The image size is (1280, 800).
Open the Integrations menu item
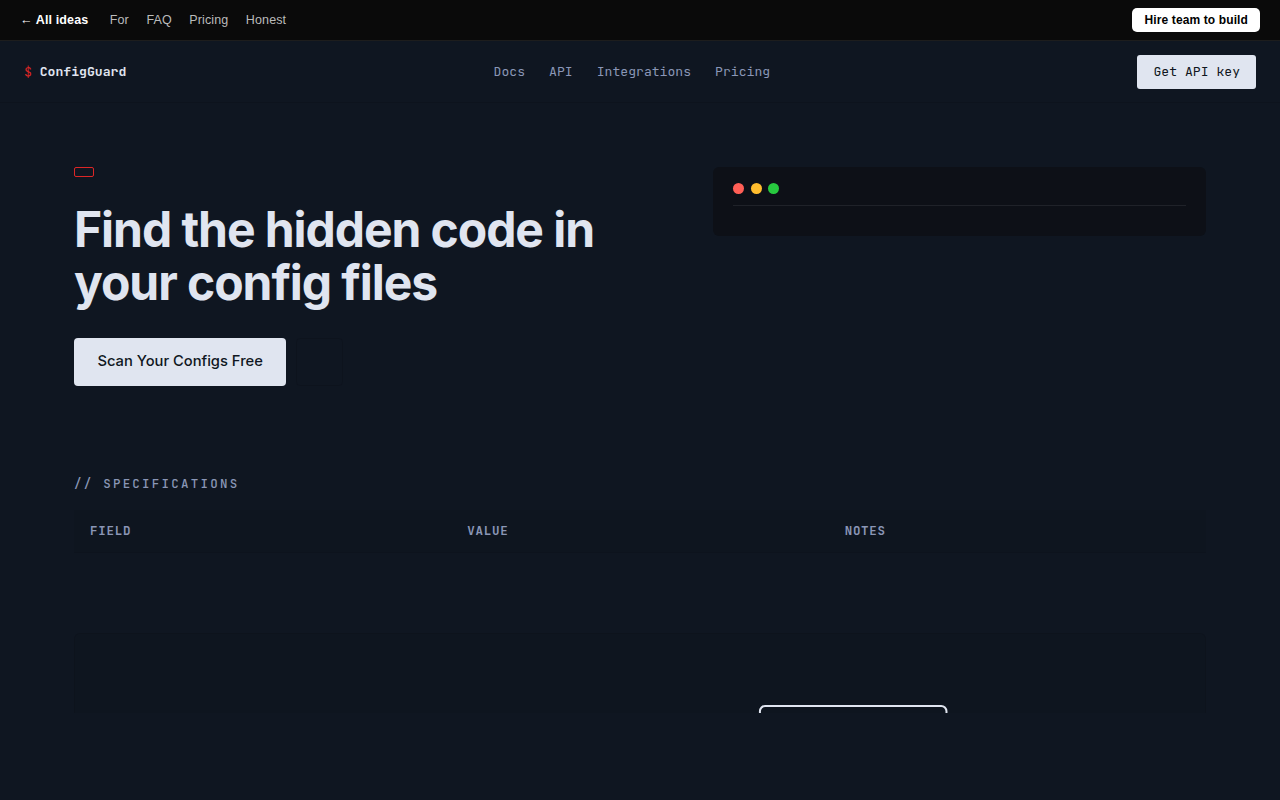pyautogui.click(x=644, y=72)
